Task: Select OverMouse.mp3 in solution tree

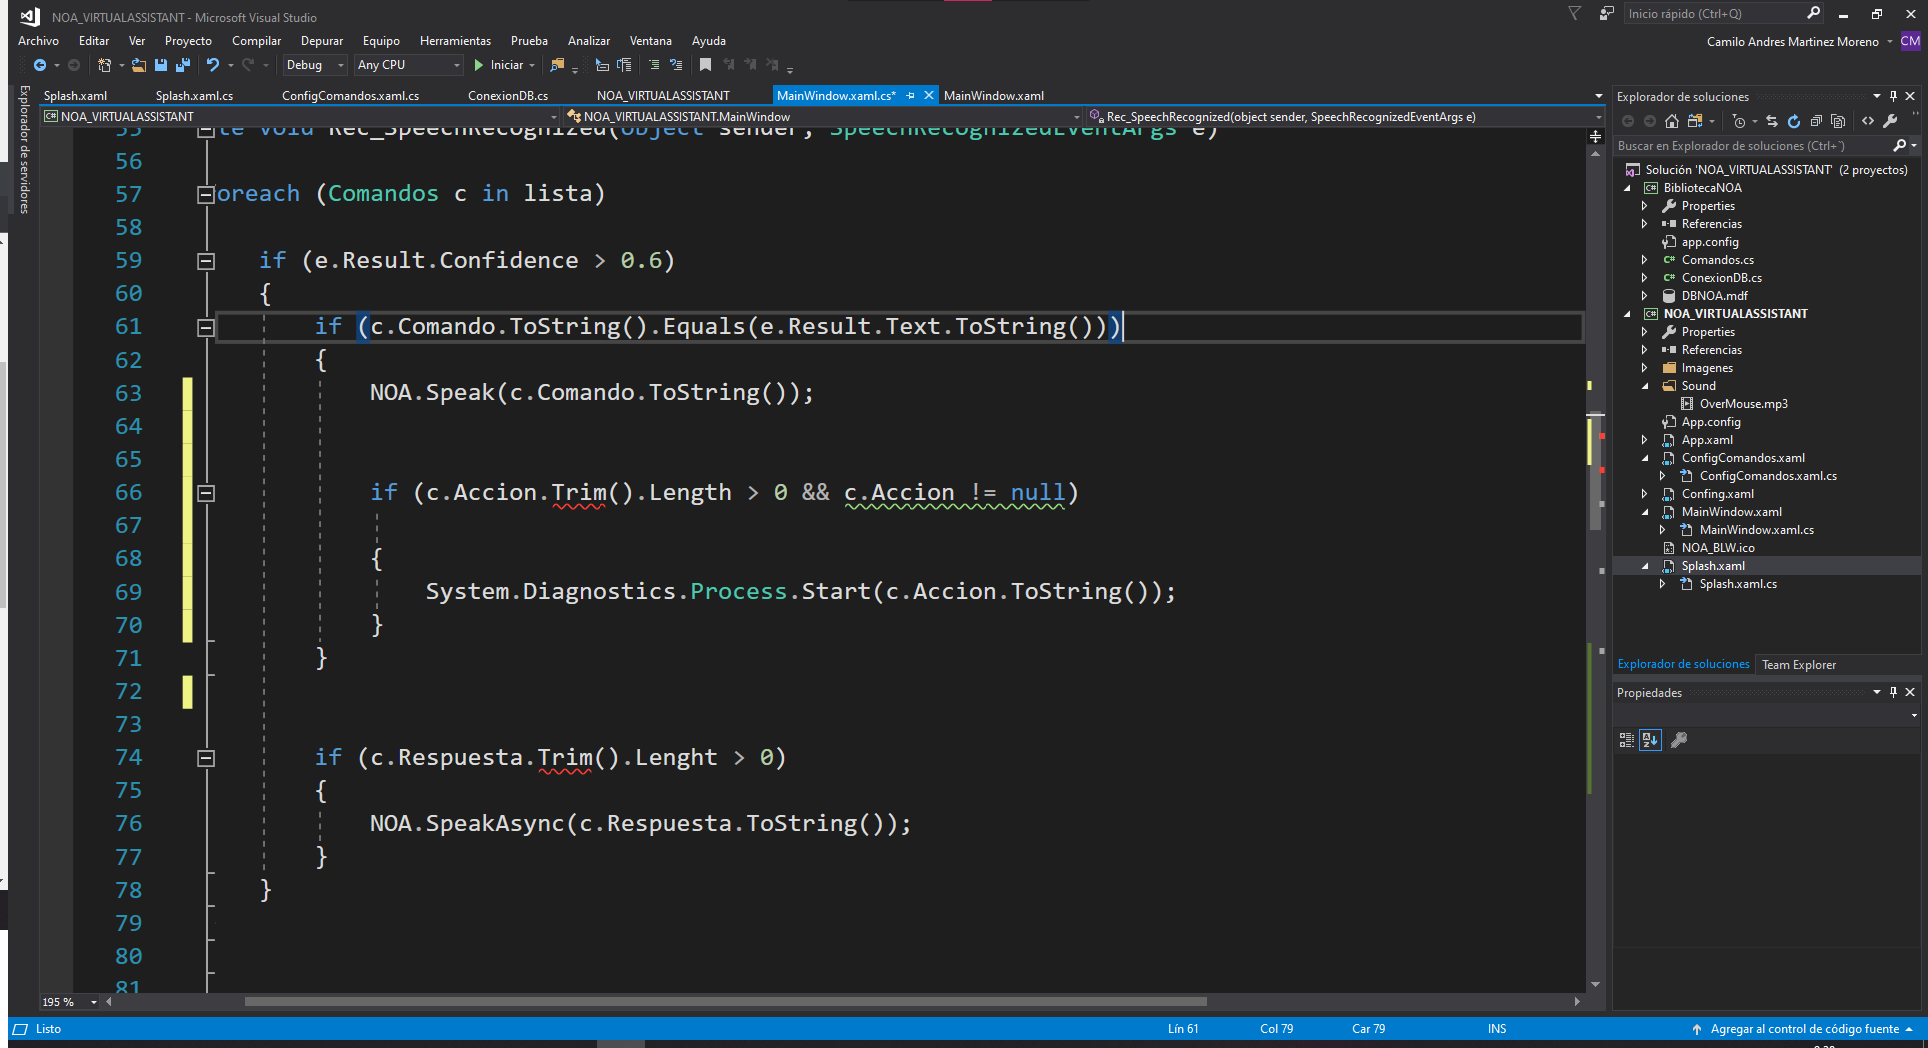Action: [x=1743, y=404]
